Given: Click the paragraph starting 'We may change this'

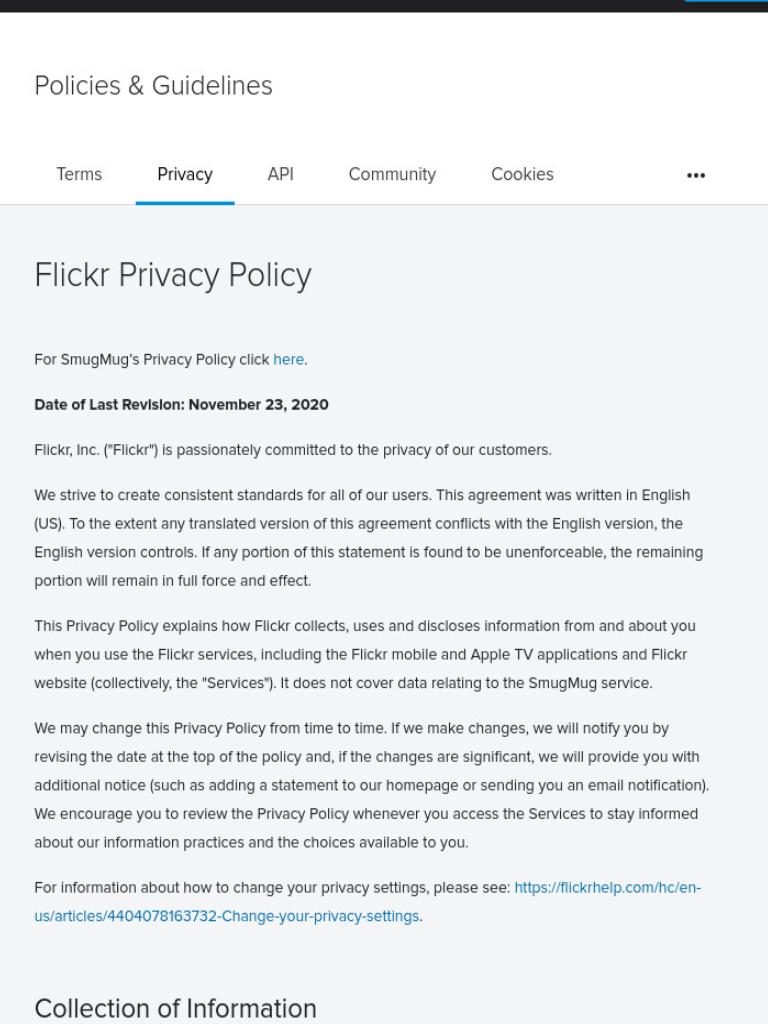Looking at the screenshot, I should pyautogui.click(x=371, y=786).
